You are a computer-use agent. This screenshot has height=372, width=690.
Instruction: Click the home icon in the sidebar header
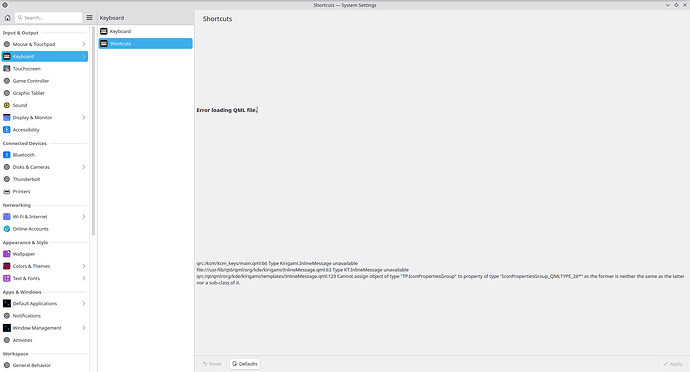(7, 18)
